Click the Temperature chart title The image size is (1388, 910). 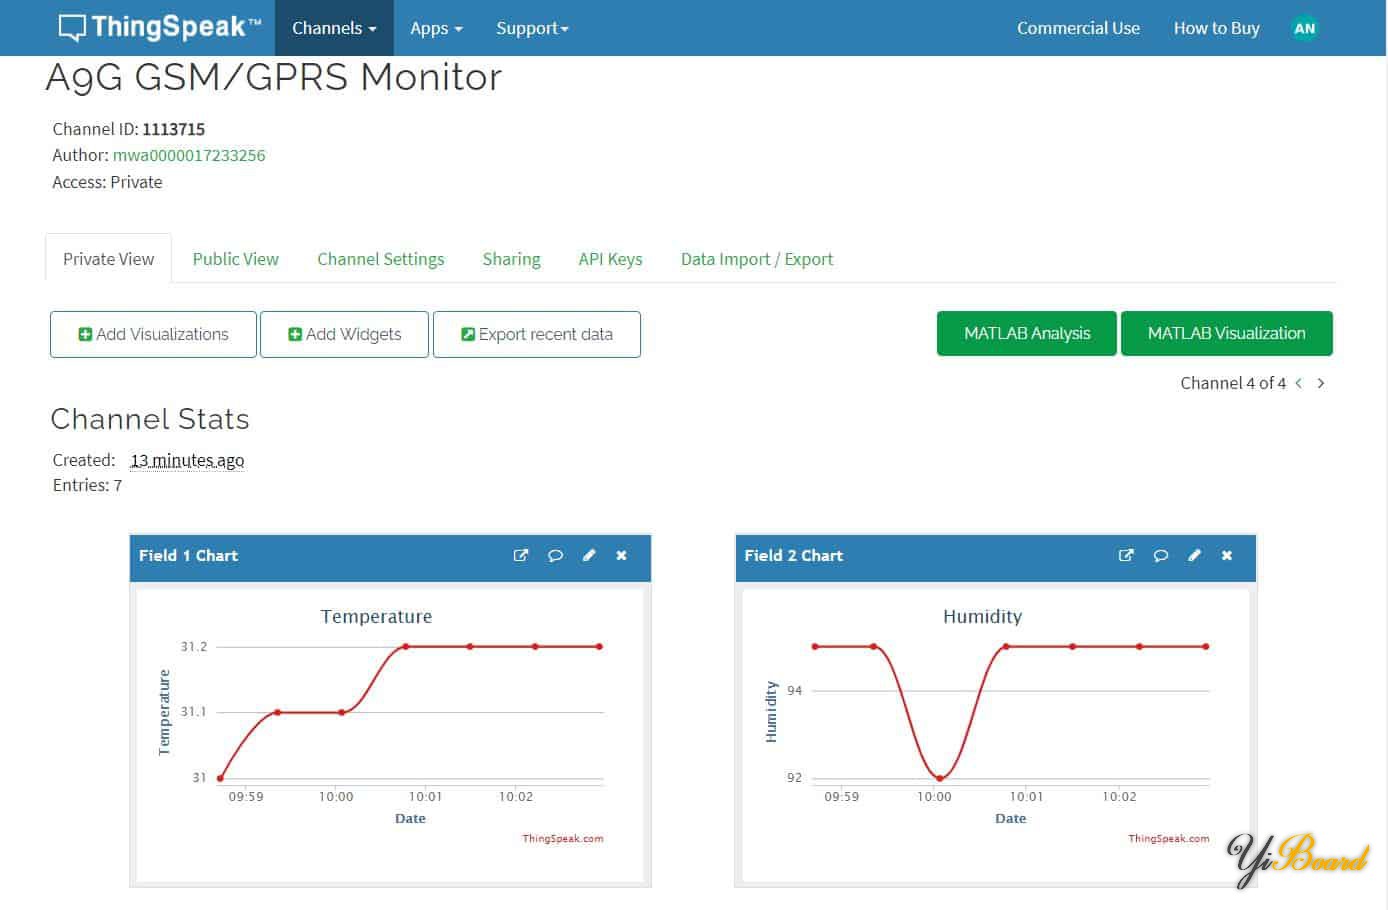coord(376,616)
